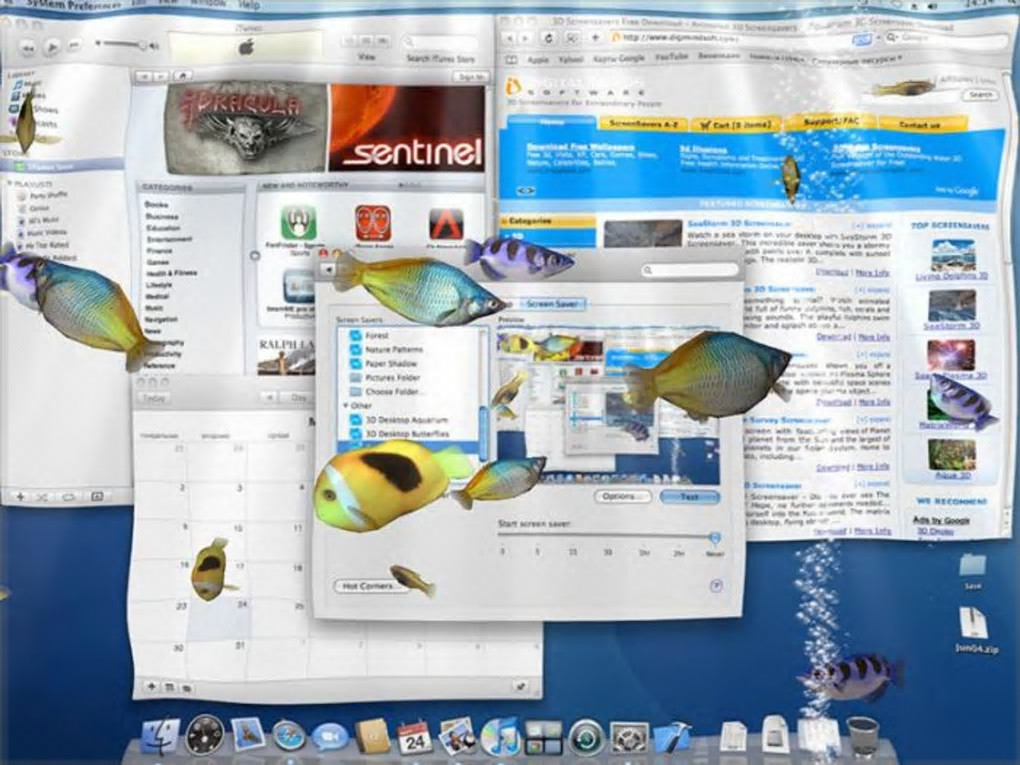
Task: Open Cart tab on website
Action: click(x=735, y=124)
